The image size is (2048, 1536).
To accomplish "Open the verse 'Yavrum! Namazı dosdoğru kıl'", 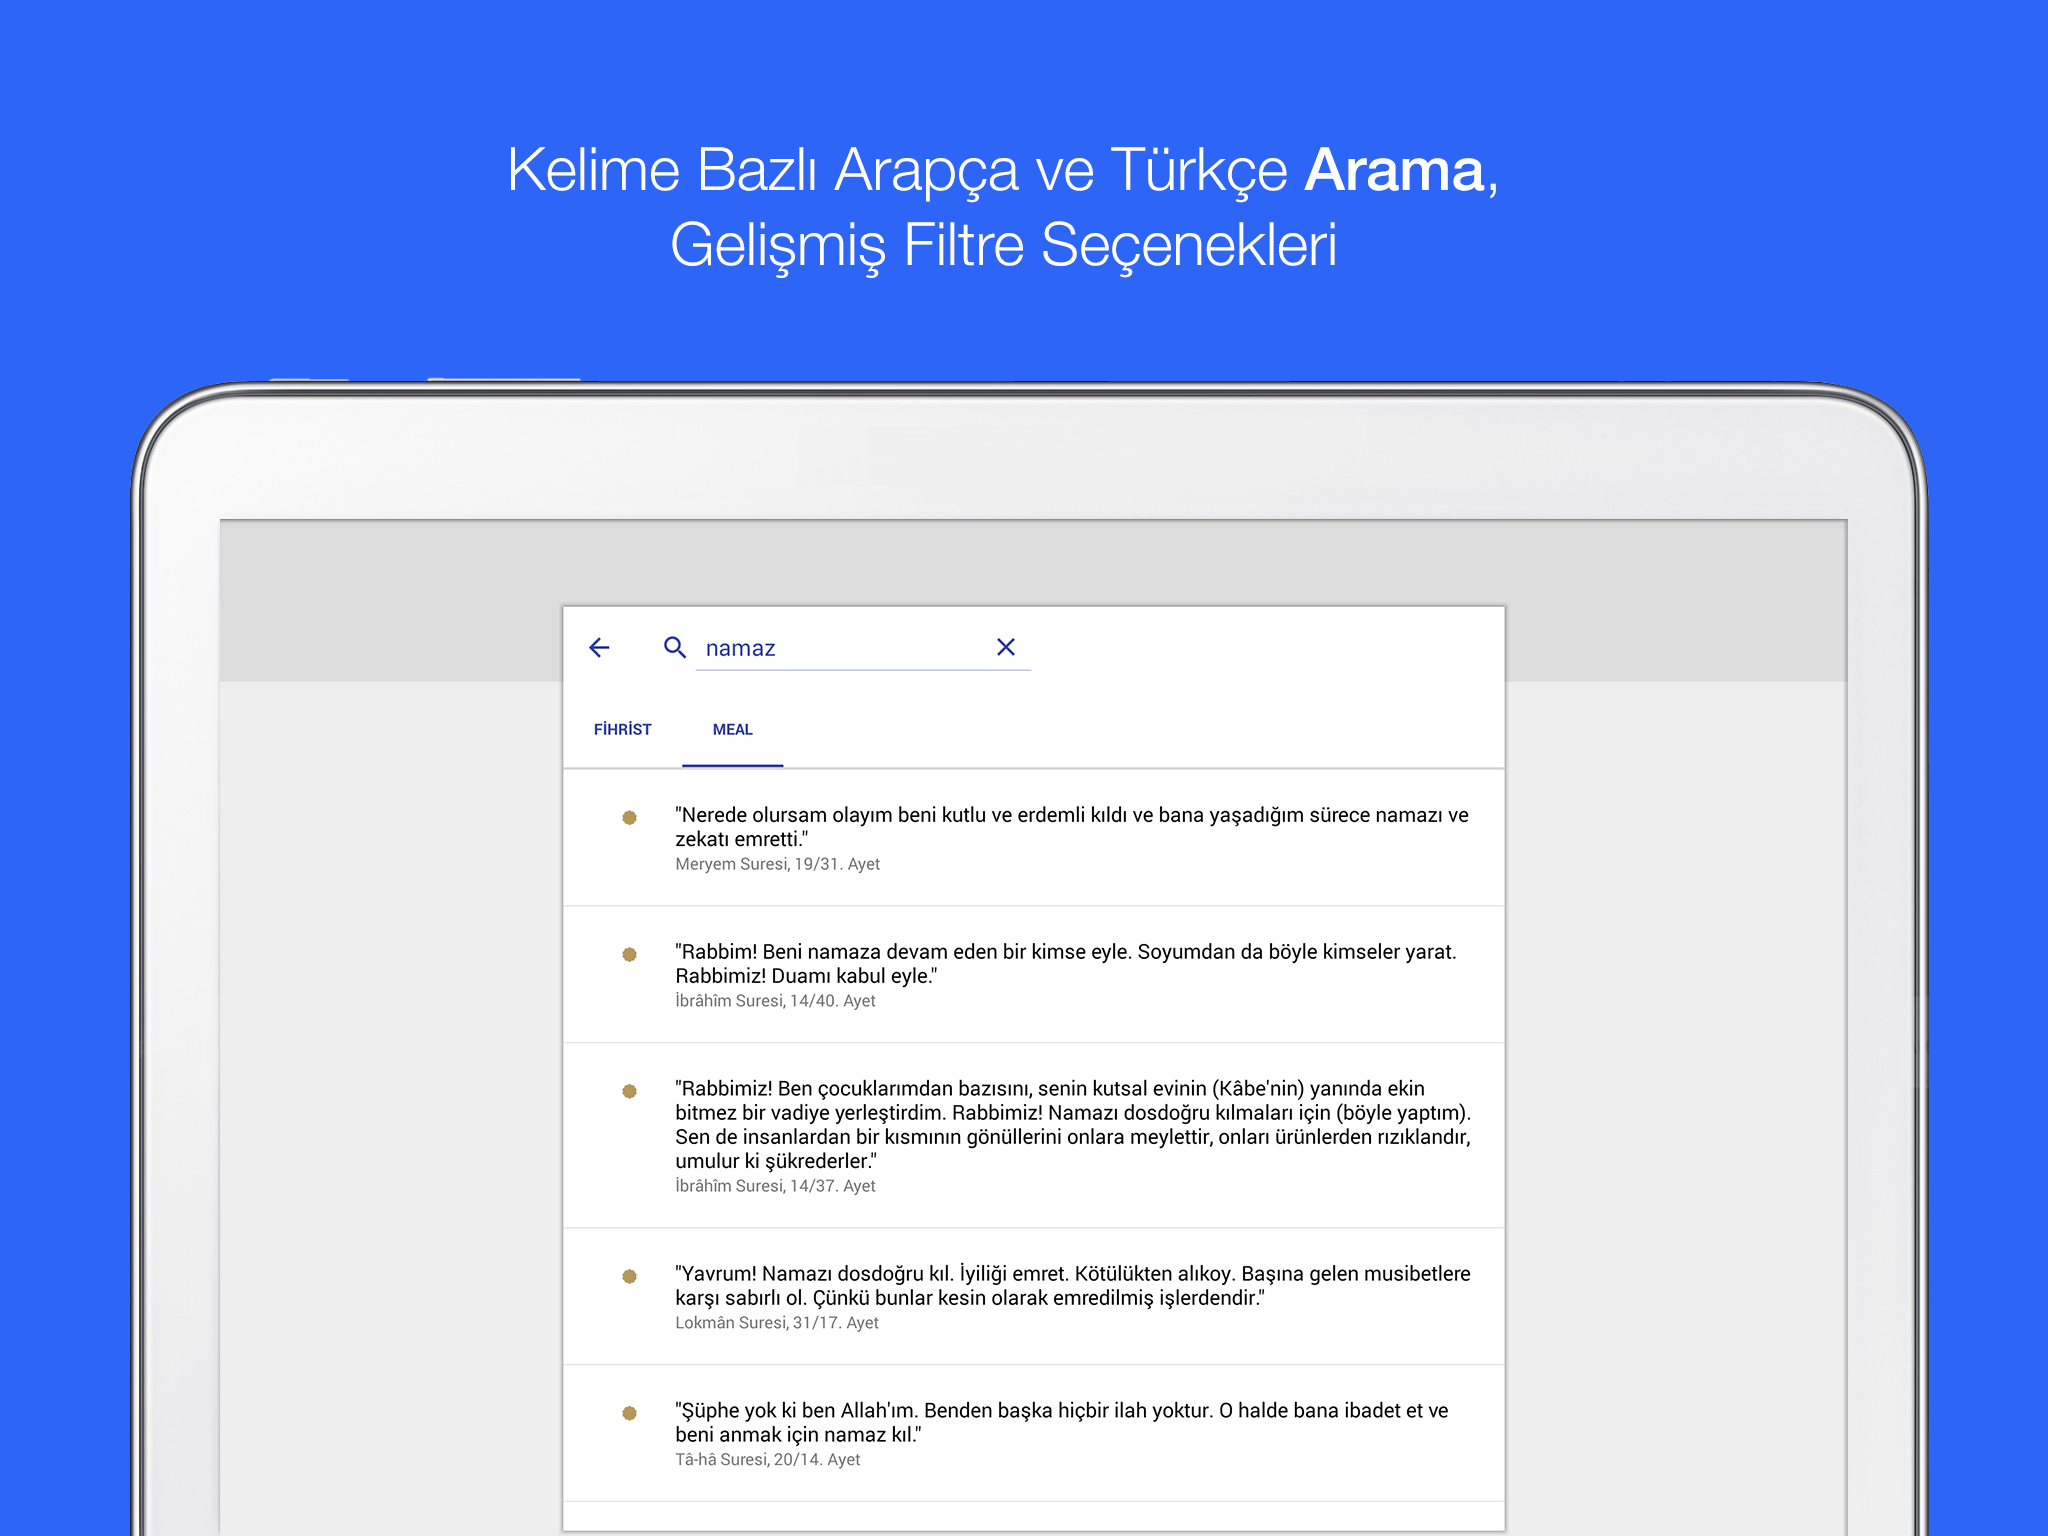I will click(1034, 1297).
